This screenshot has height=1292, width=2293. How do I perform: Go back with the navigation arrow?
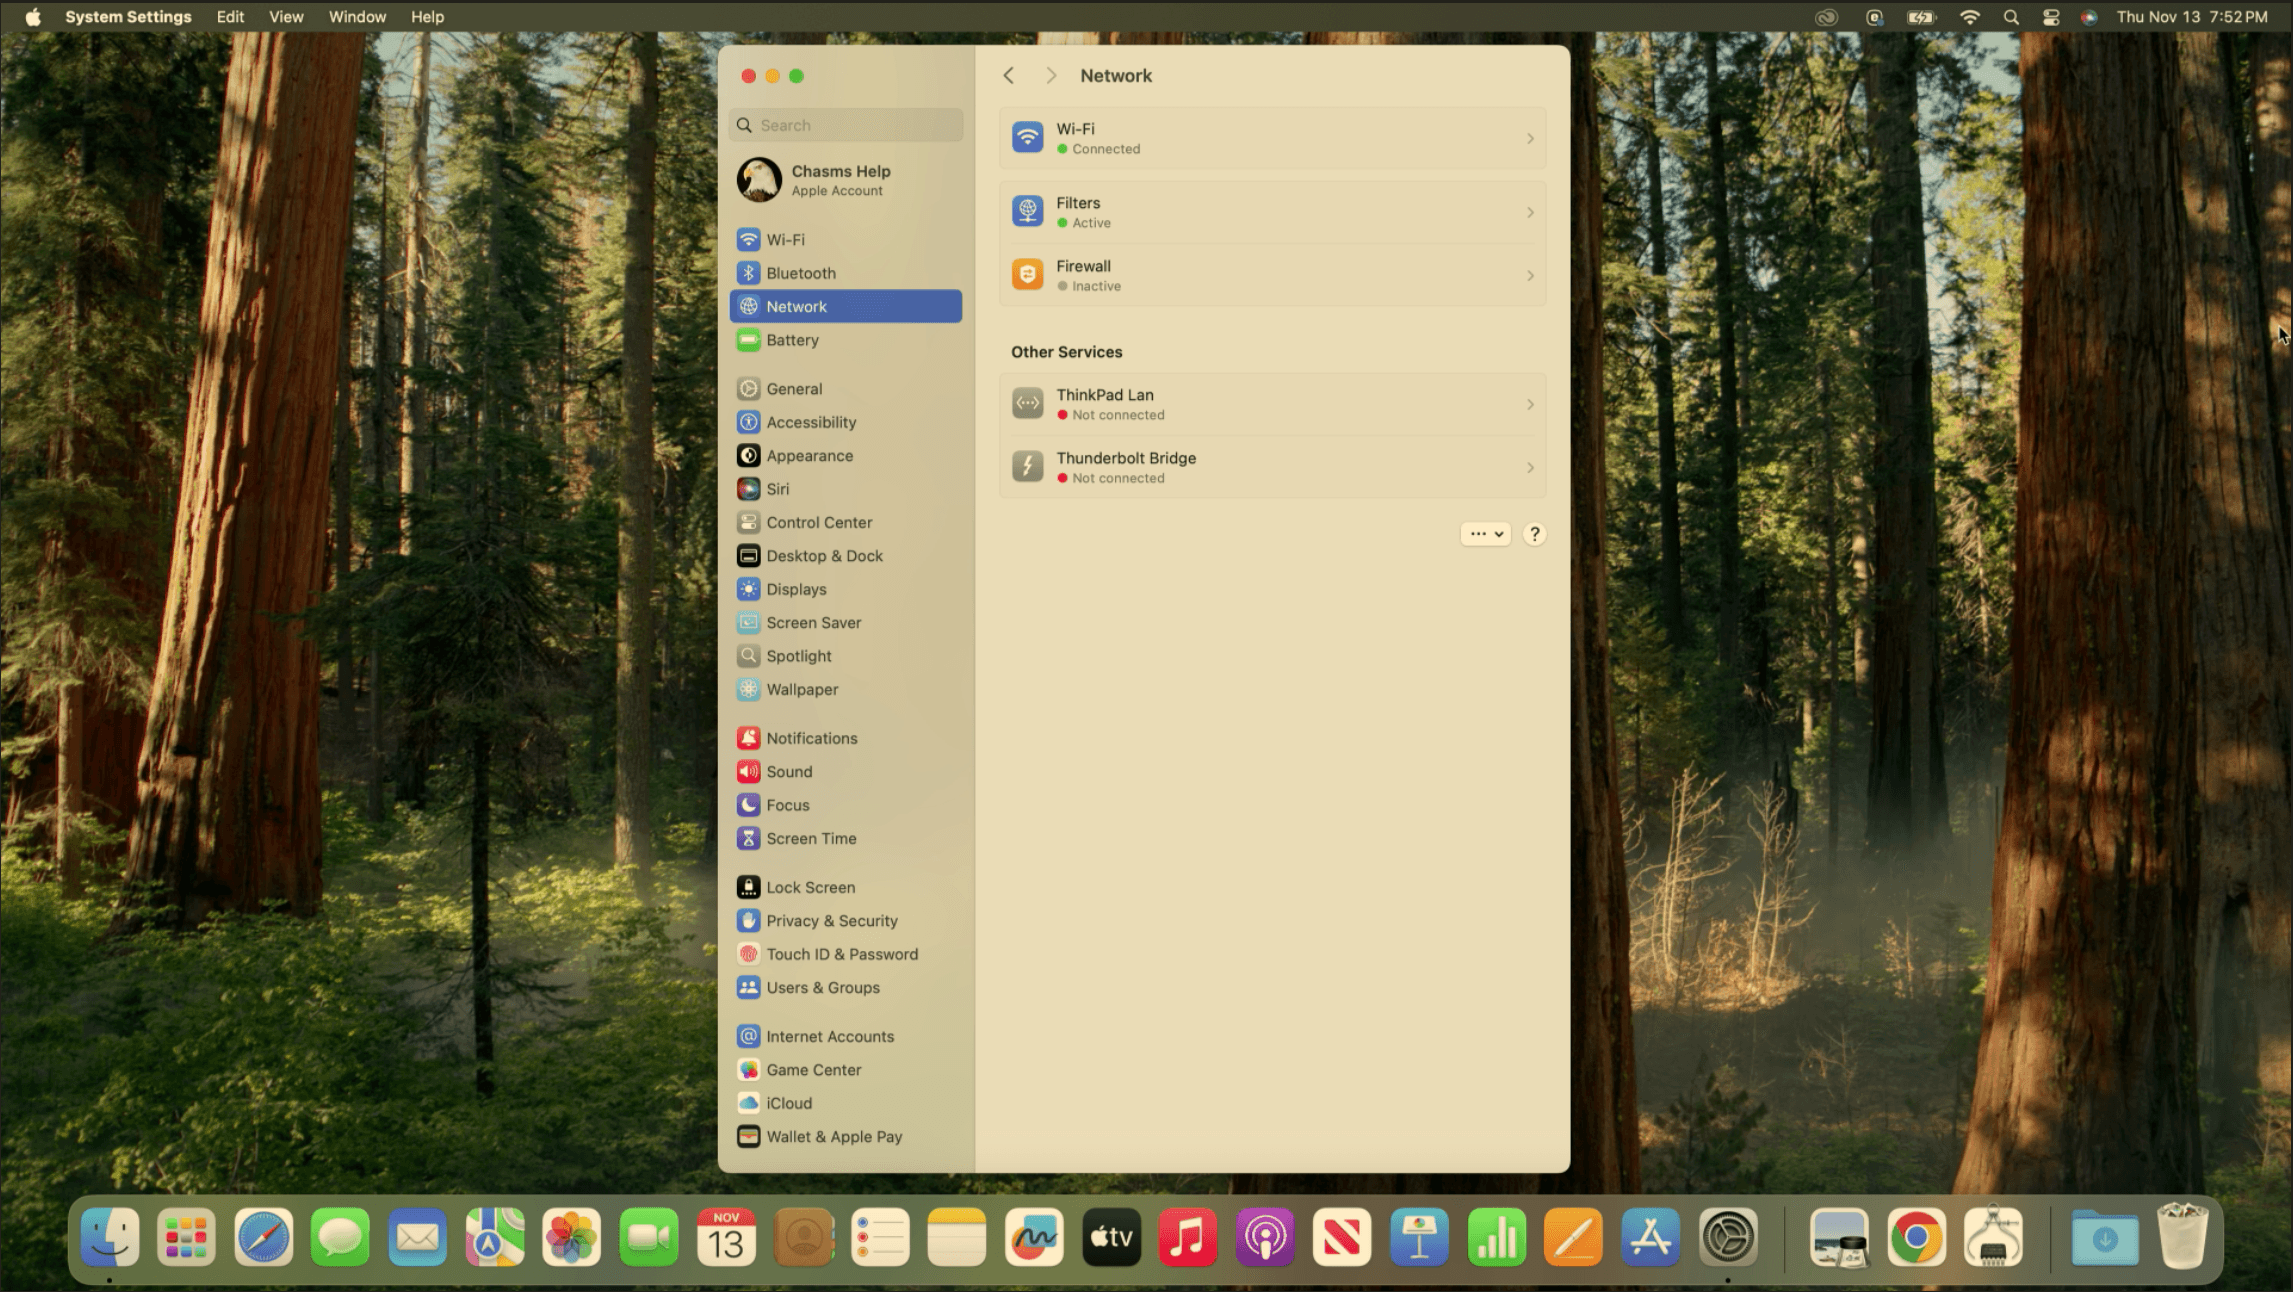[x=1009, y=76]
